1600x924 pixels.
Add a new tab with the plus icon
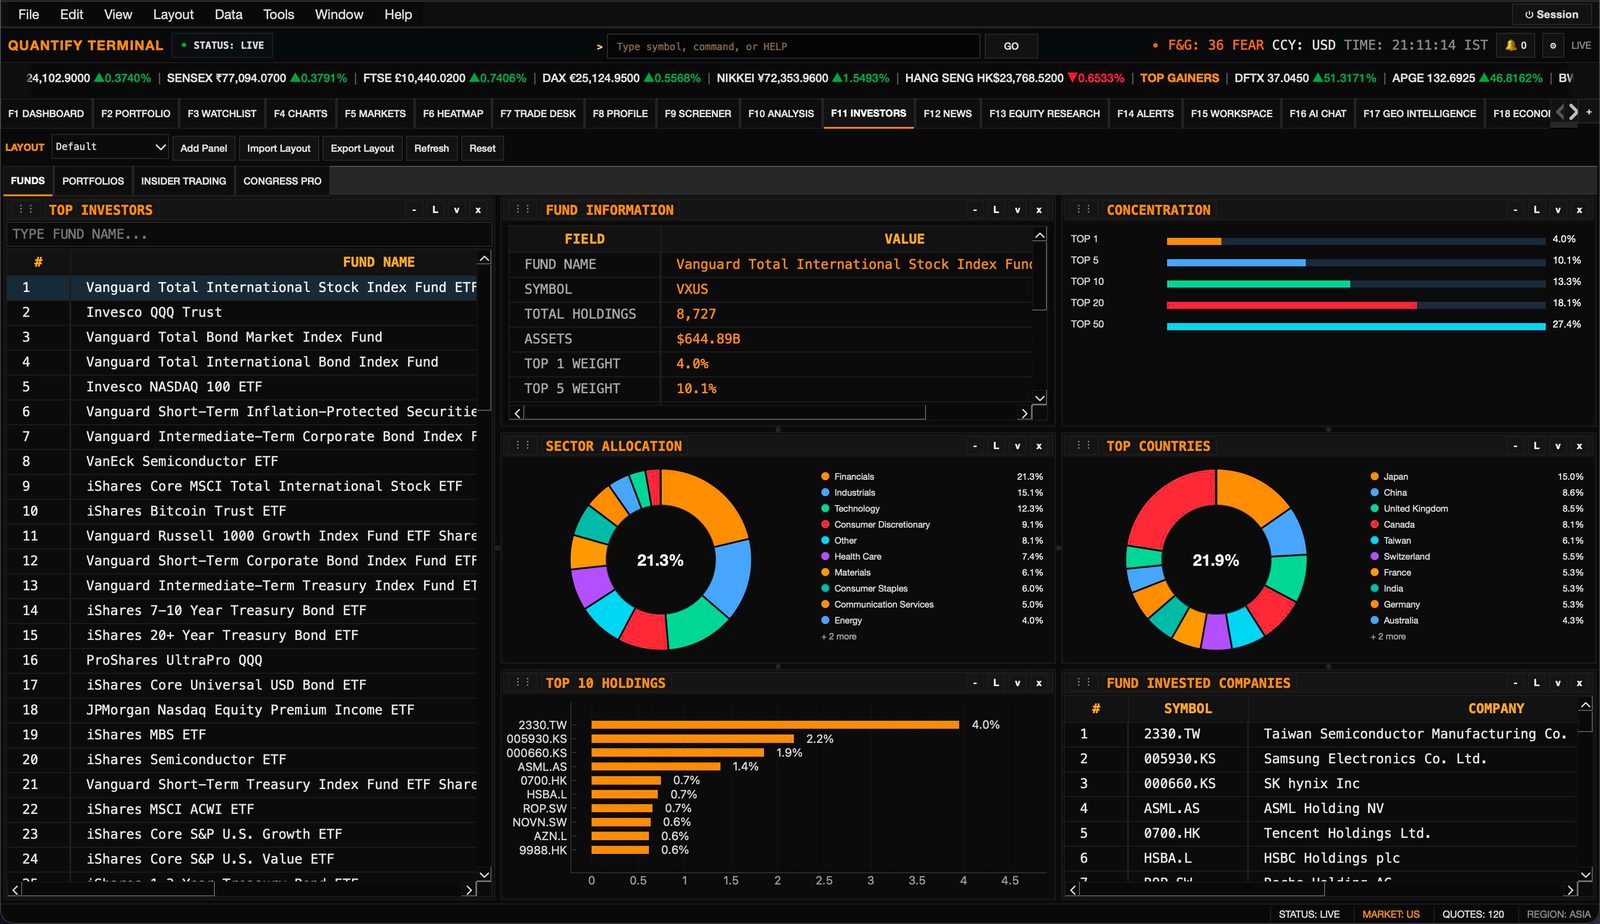click(x=1589, y=112)
